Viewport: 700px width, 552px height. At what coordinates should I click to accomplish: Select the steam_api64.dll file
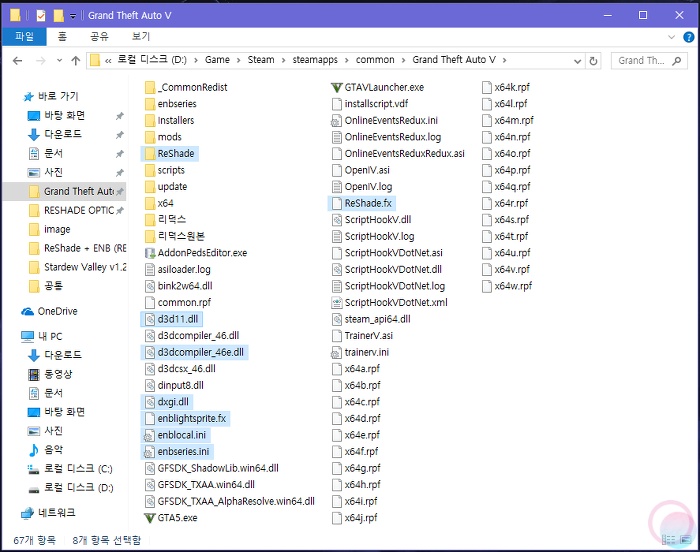click(371, 319)
